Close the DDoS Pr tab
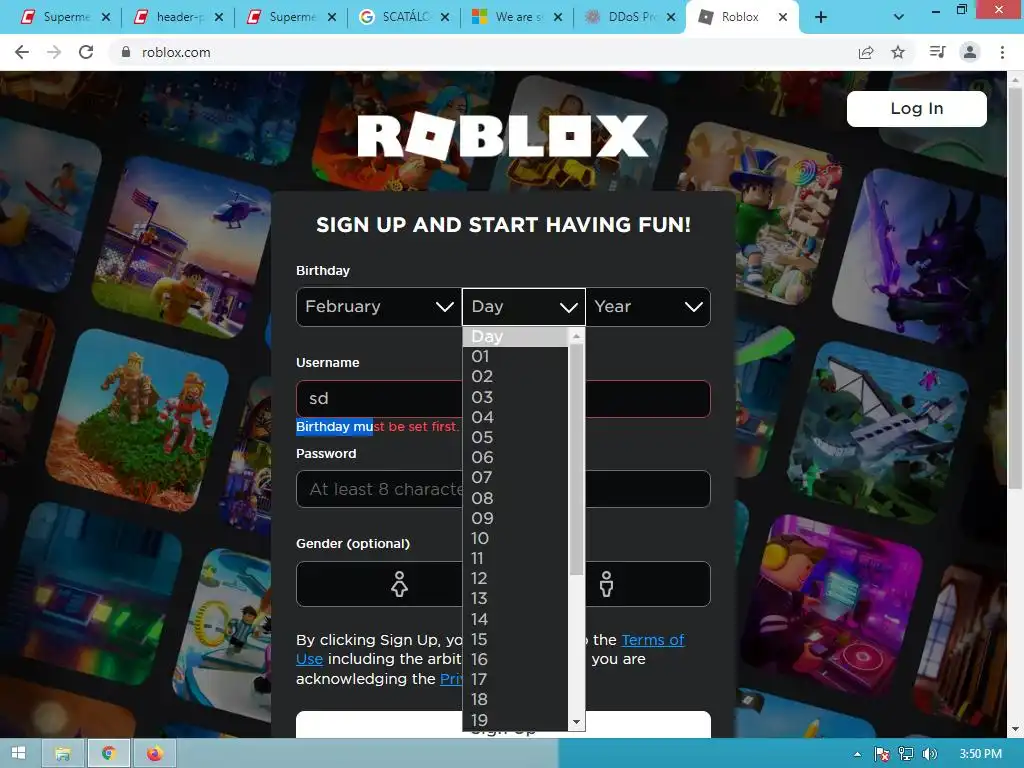Image resolution: width=1024 pixels, height=768 pixels. tap(671, 18)
